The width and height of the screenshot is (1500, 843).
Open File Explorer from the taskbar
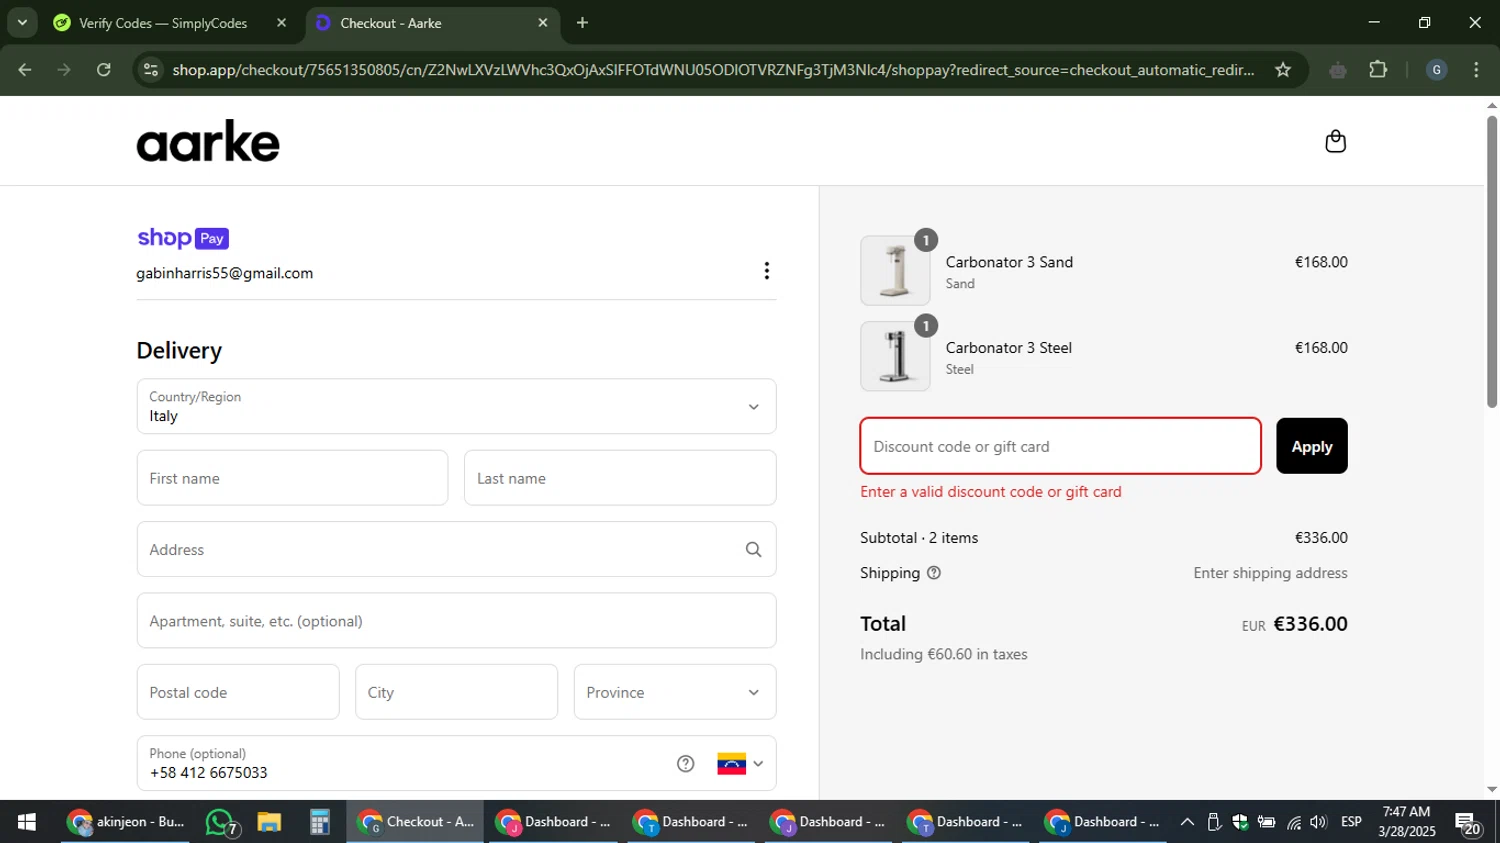click(x=269, y=822)
